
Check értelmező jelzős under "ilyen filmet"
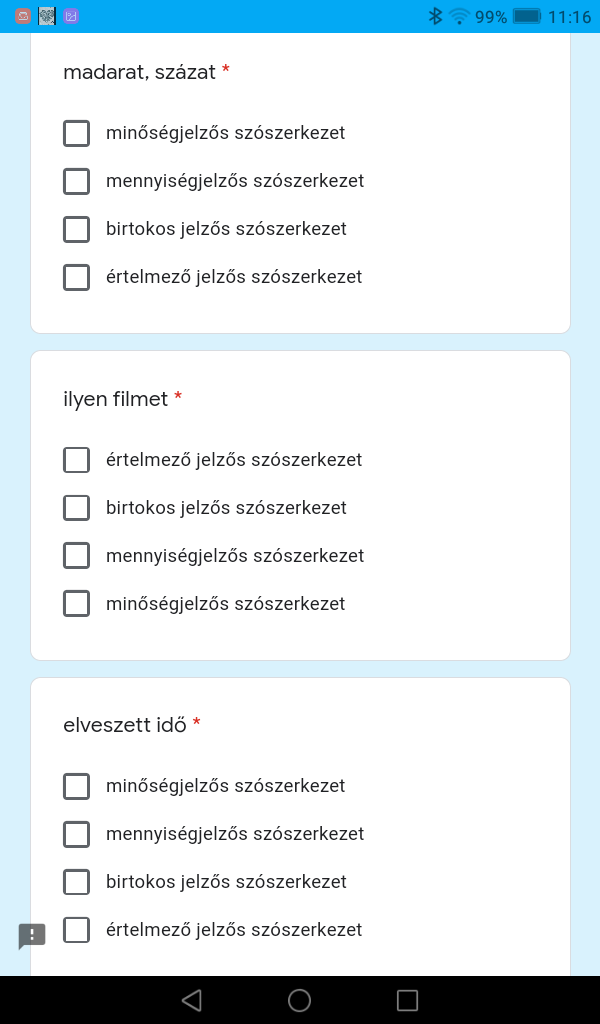tap(77, 460)
